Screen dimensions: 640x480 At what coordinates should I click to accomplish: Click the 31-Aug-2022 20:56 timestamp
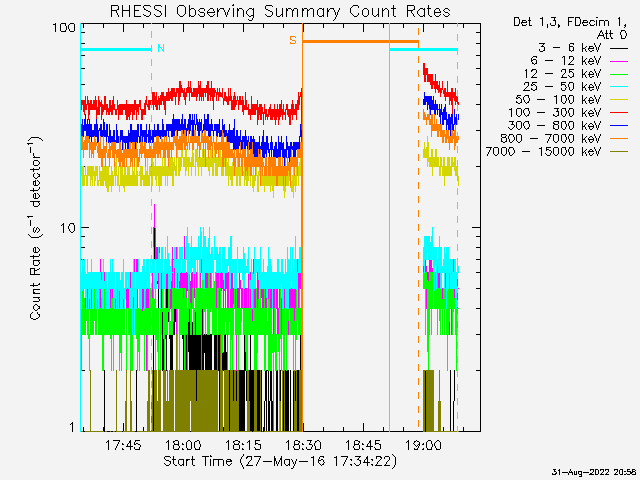594,472
